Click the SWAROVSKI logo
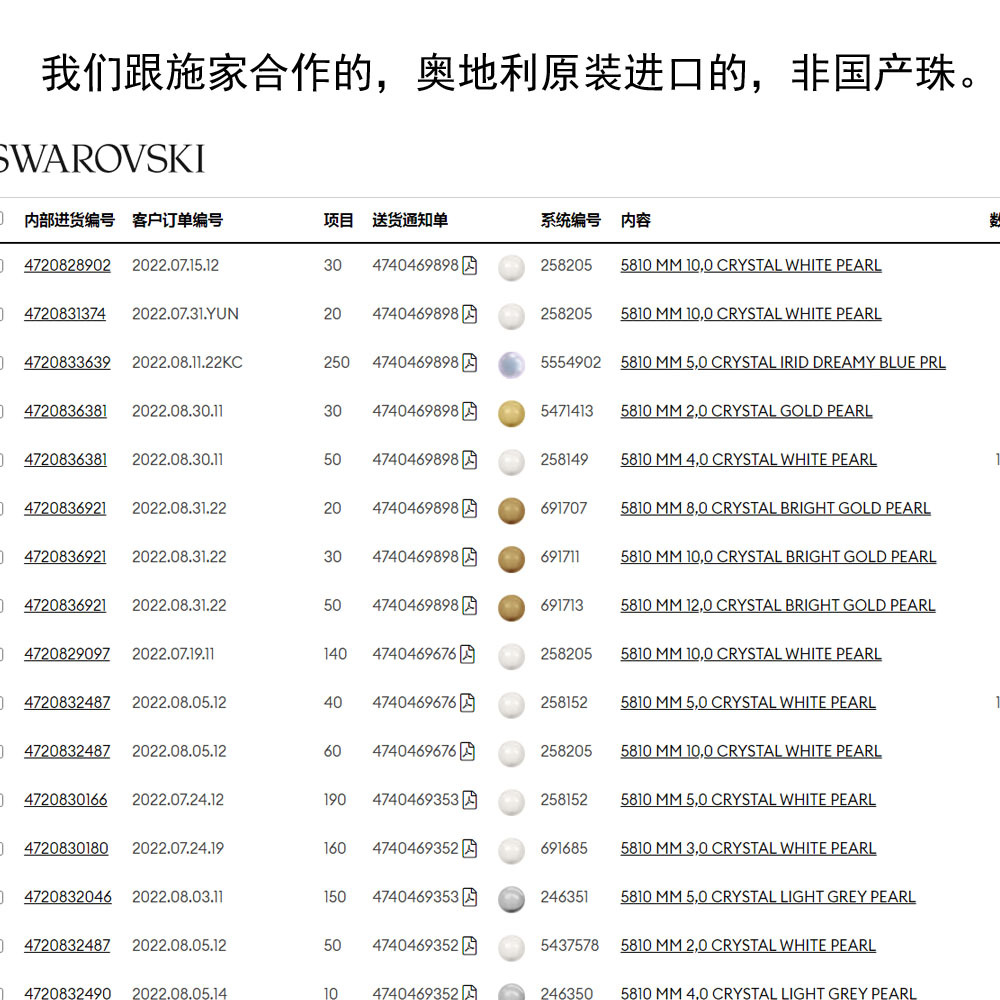 102,159
